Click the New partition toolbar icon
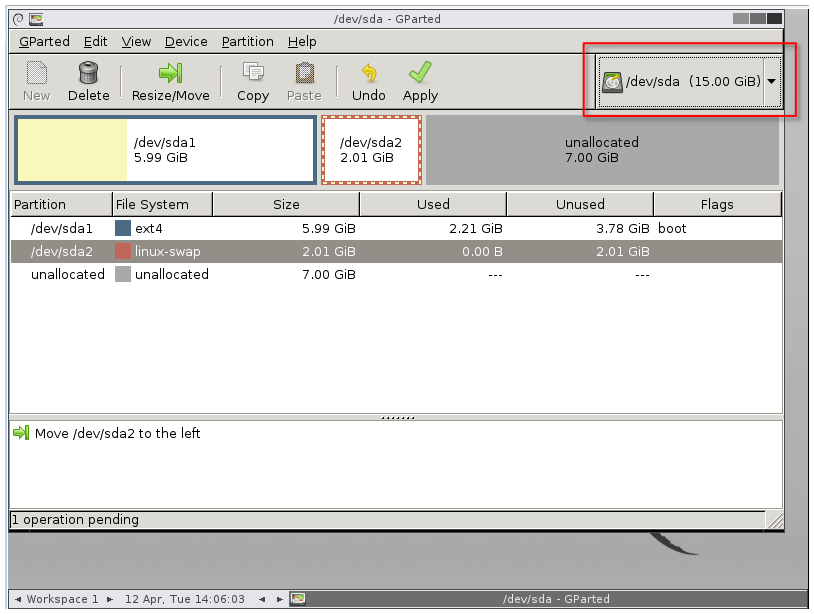Screen dimensions: 814x614 [x=36, y=73]
